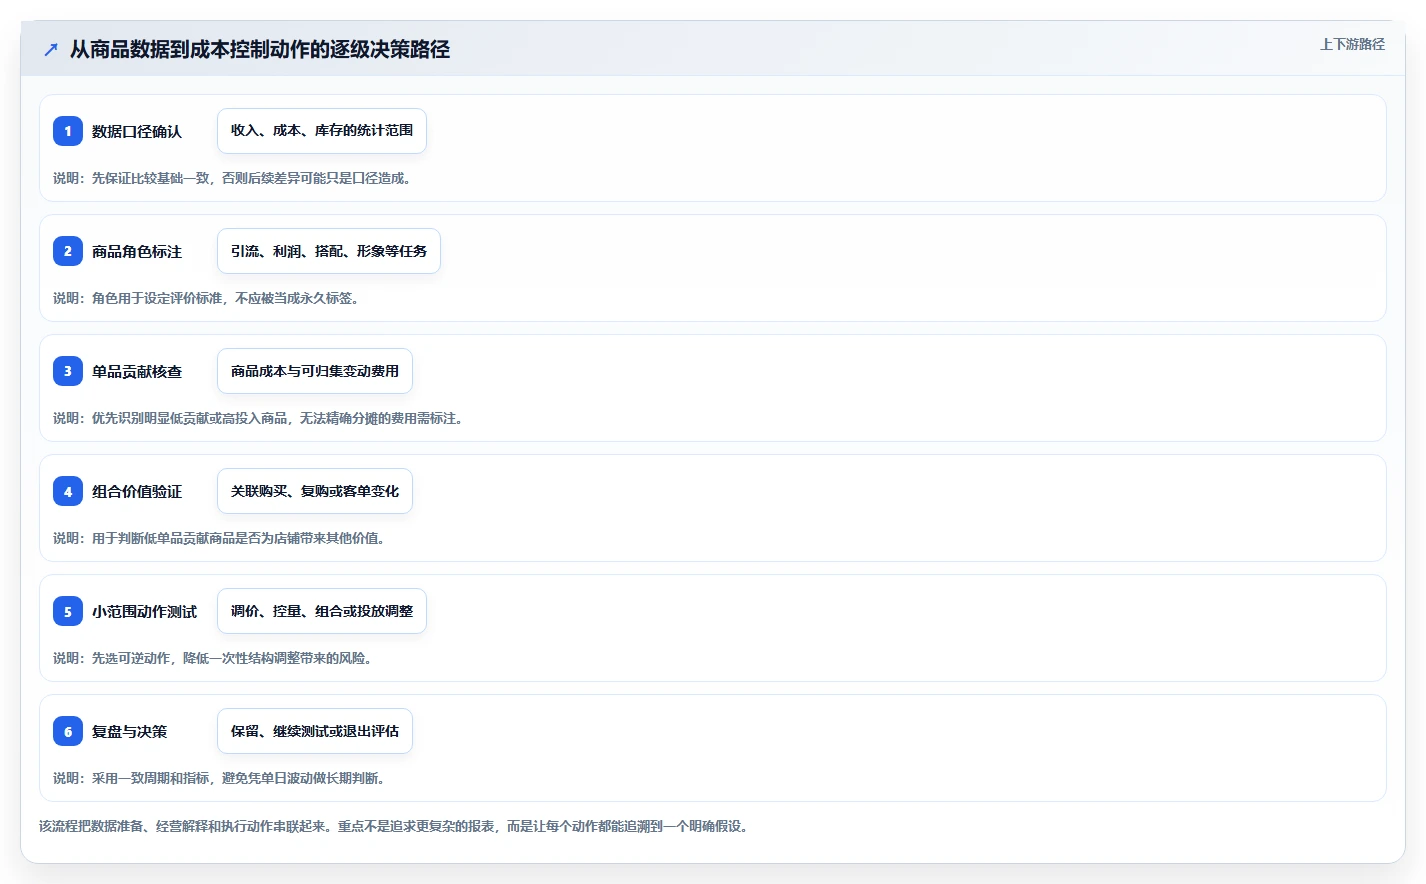
Task: Select the 商品成本与可归集变动费用 chip
Action: pos(315,371)
